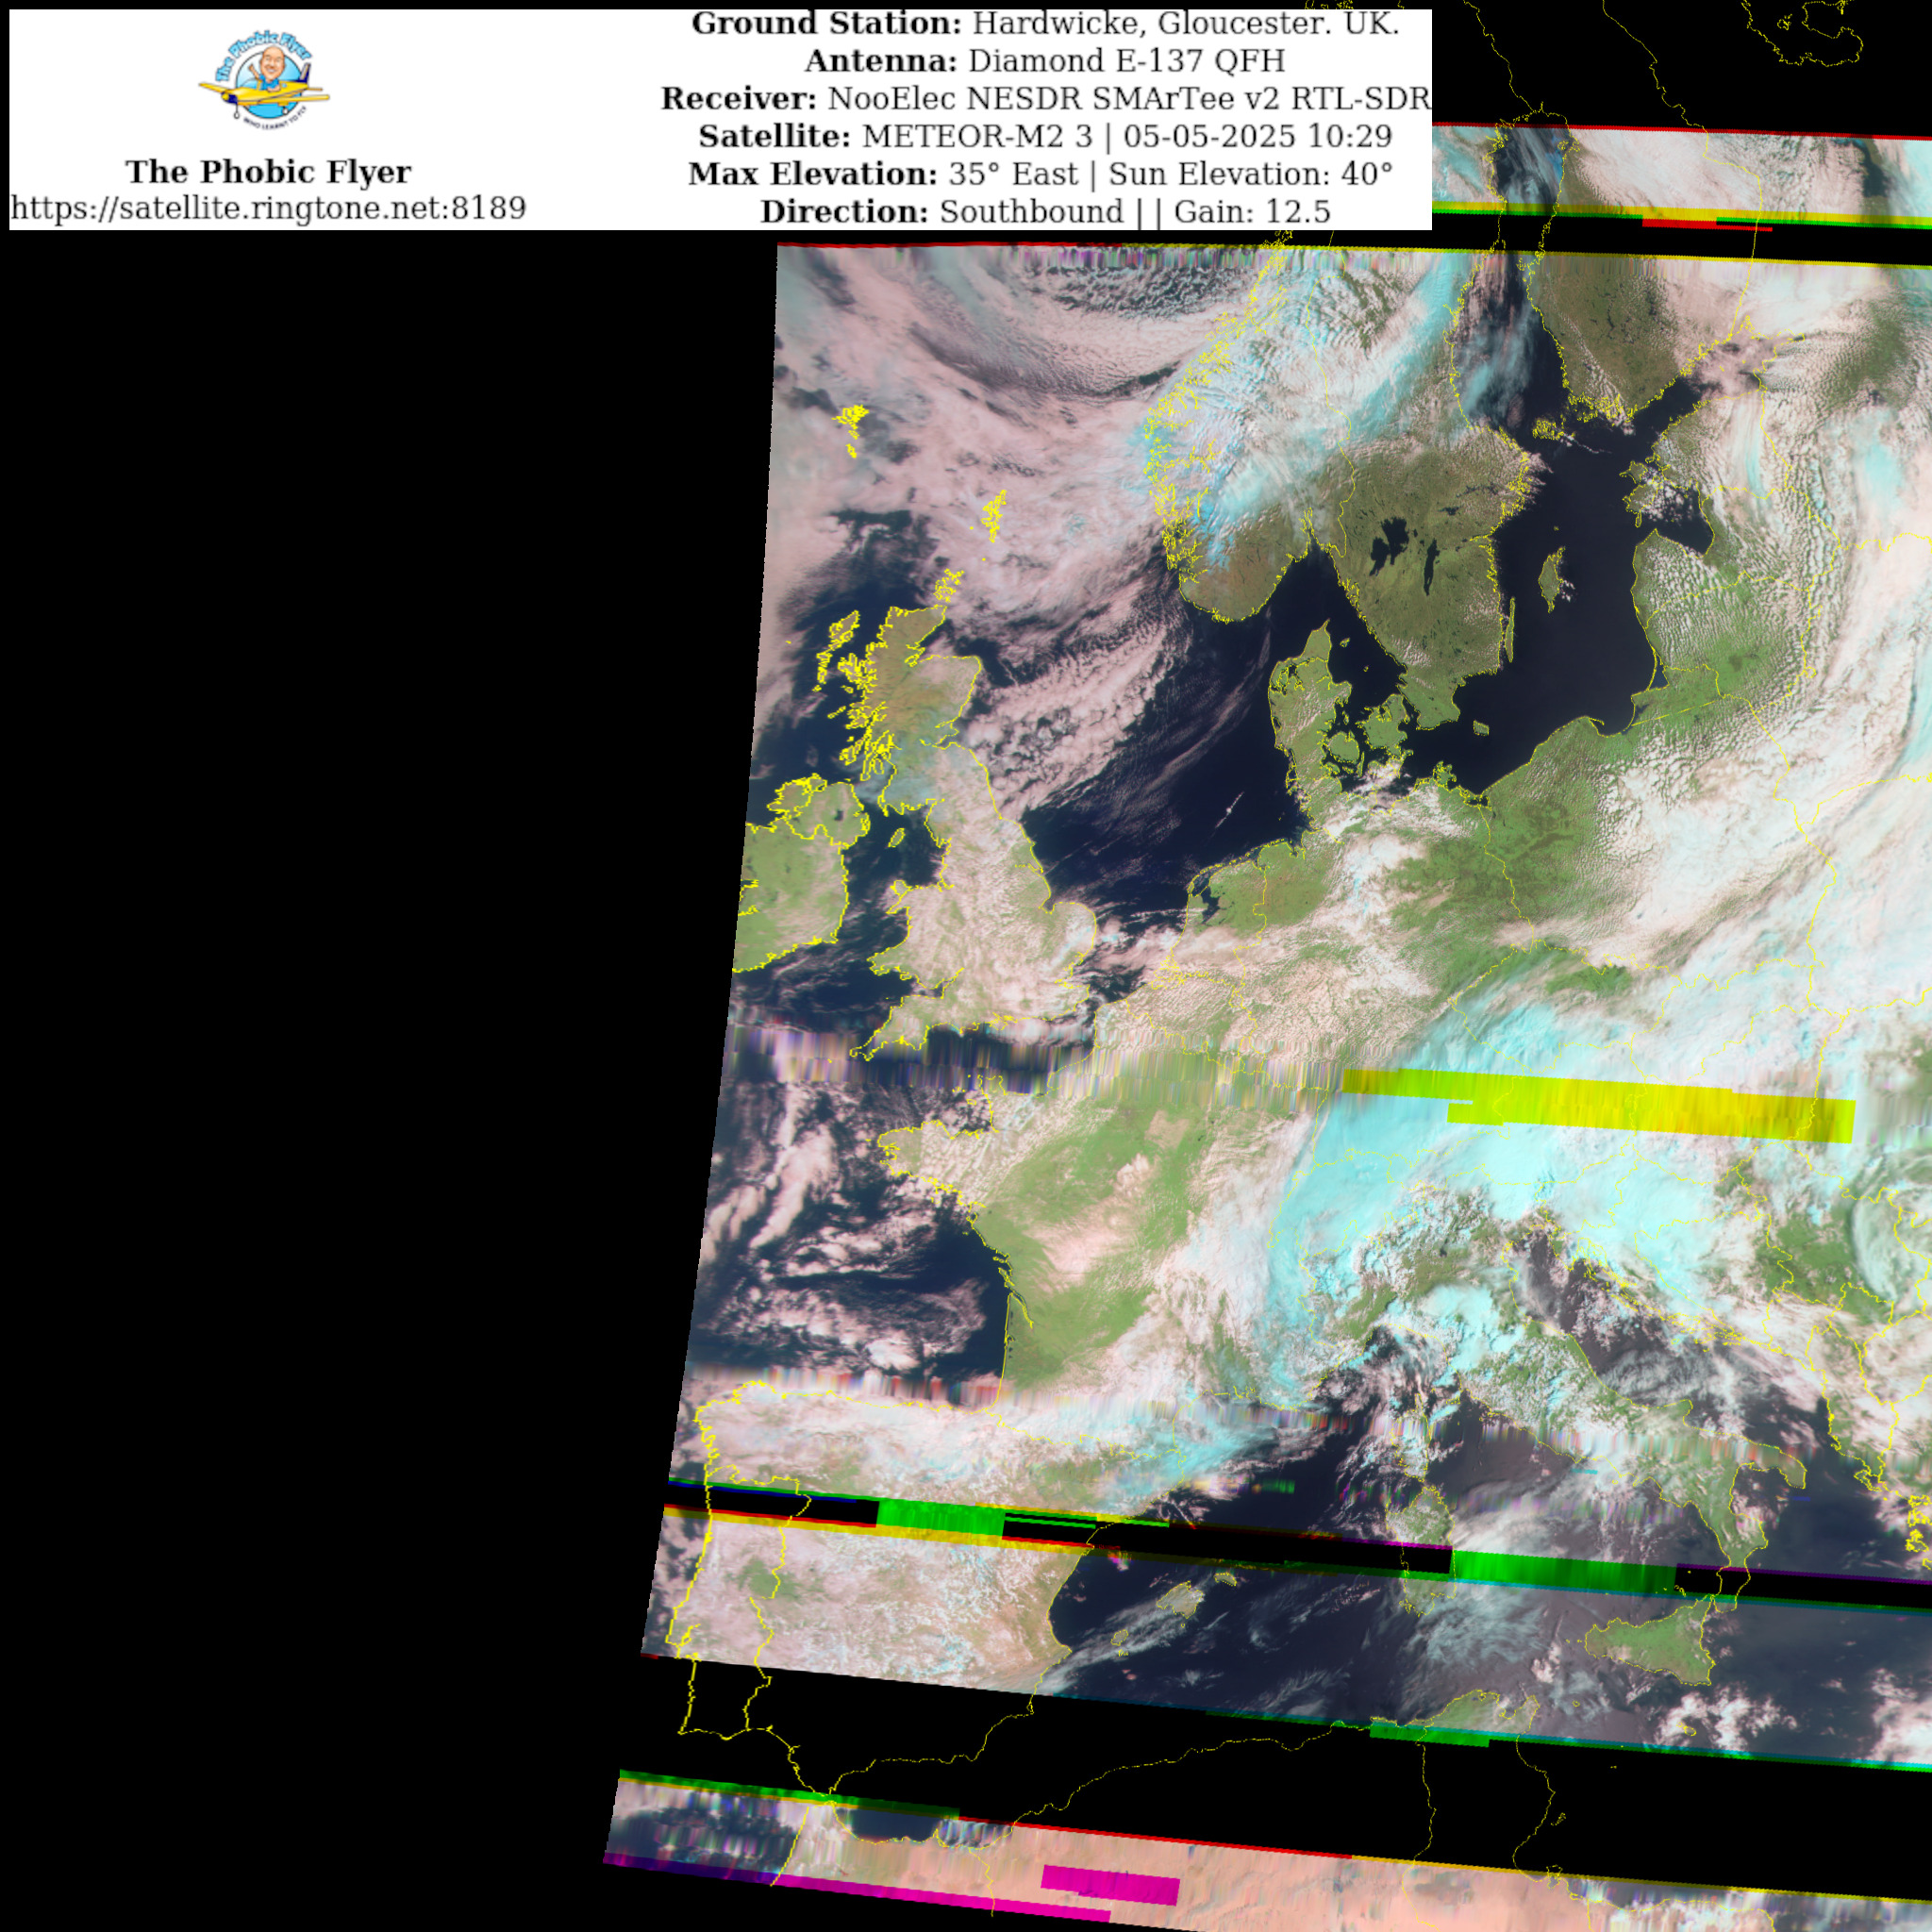Open the satellite.ringtone.net:8189 URL
1932x1932 pixels.
pos(268,208)
